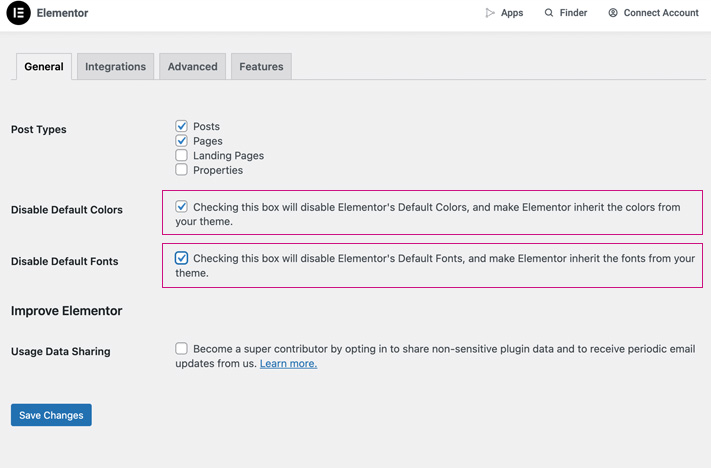Uncheck the Posts post type
The height and width of the screenshot is (468, 711).
click(181, 126)
